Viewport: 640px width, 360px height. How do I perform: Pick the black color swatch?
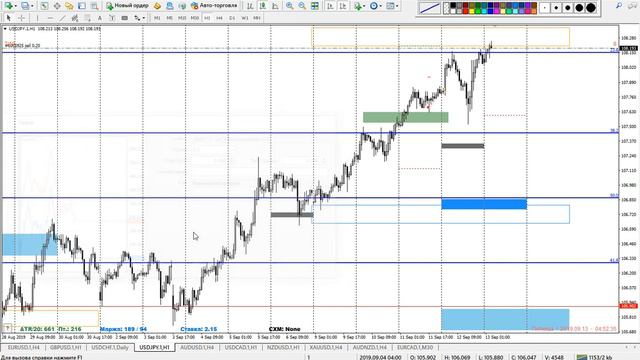click(453, 5)
